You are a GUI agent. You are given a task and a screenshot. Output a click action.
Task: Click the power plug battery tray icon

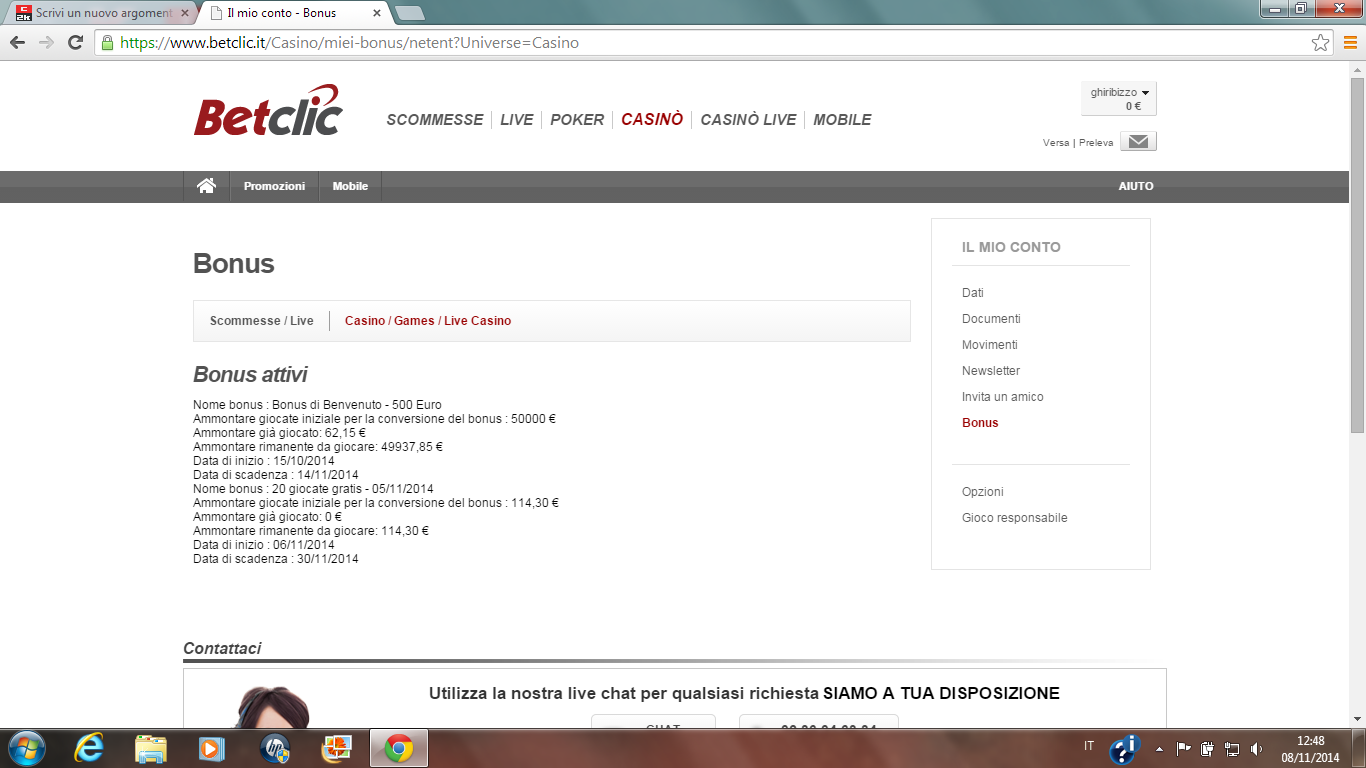coord(1207,748)
